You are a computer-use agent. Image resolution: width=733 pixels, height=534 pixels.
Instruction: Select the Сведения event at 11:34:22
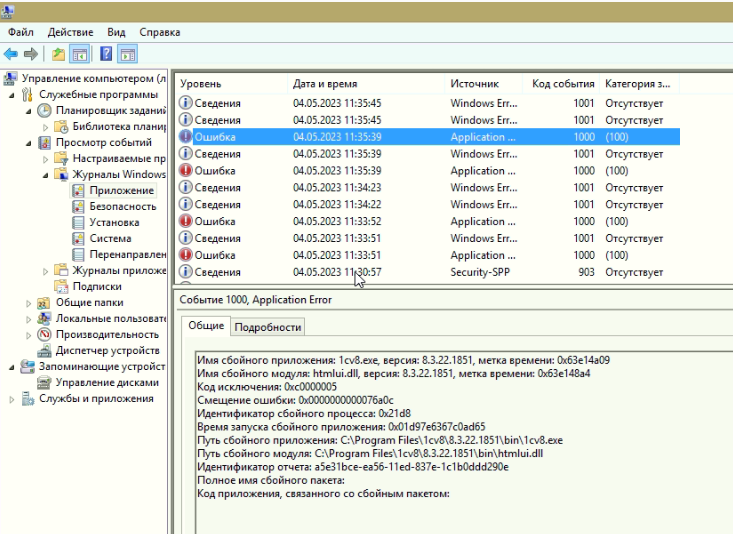(x=428, y=204)
